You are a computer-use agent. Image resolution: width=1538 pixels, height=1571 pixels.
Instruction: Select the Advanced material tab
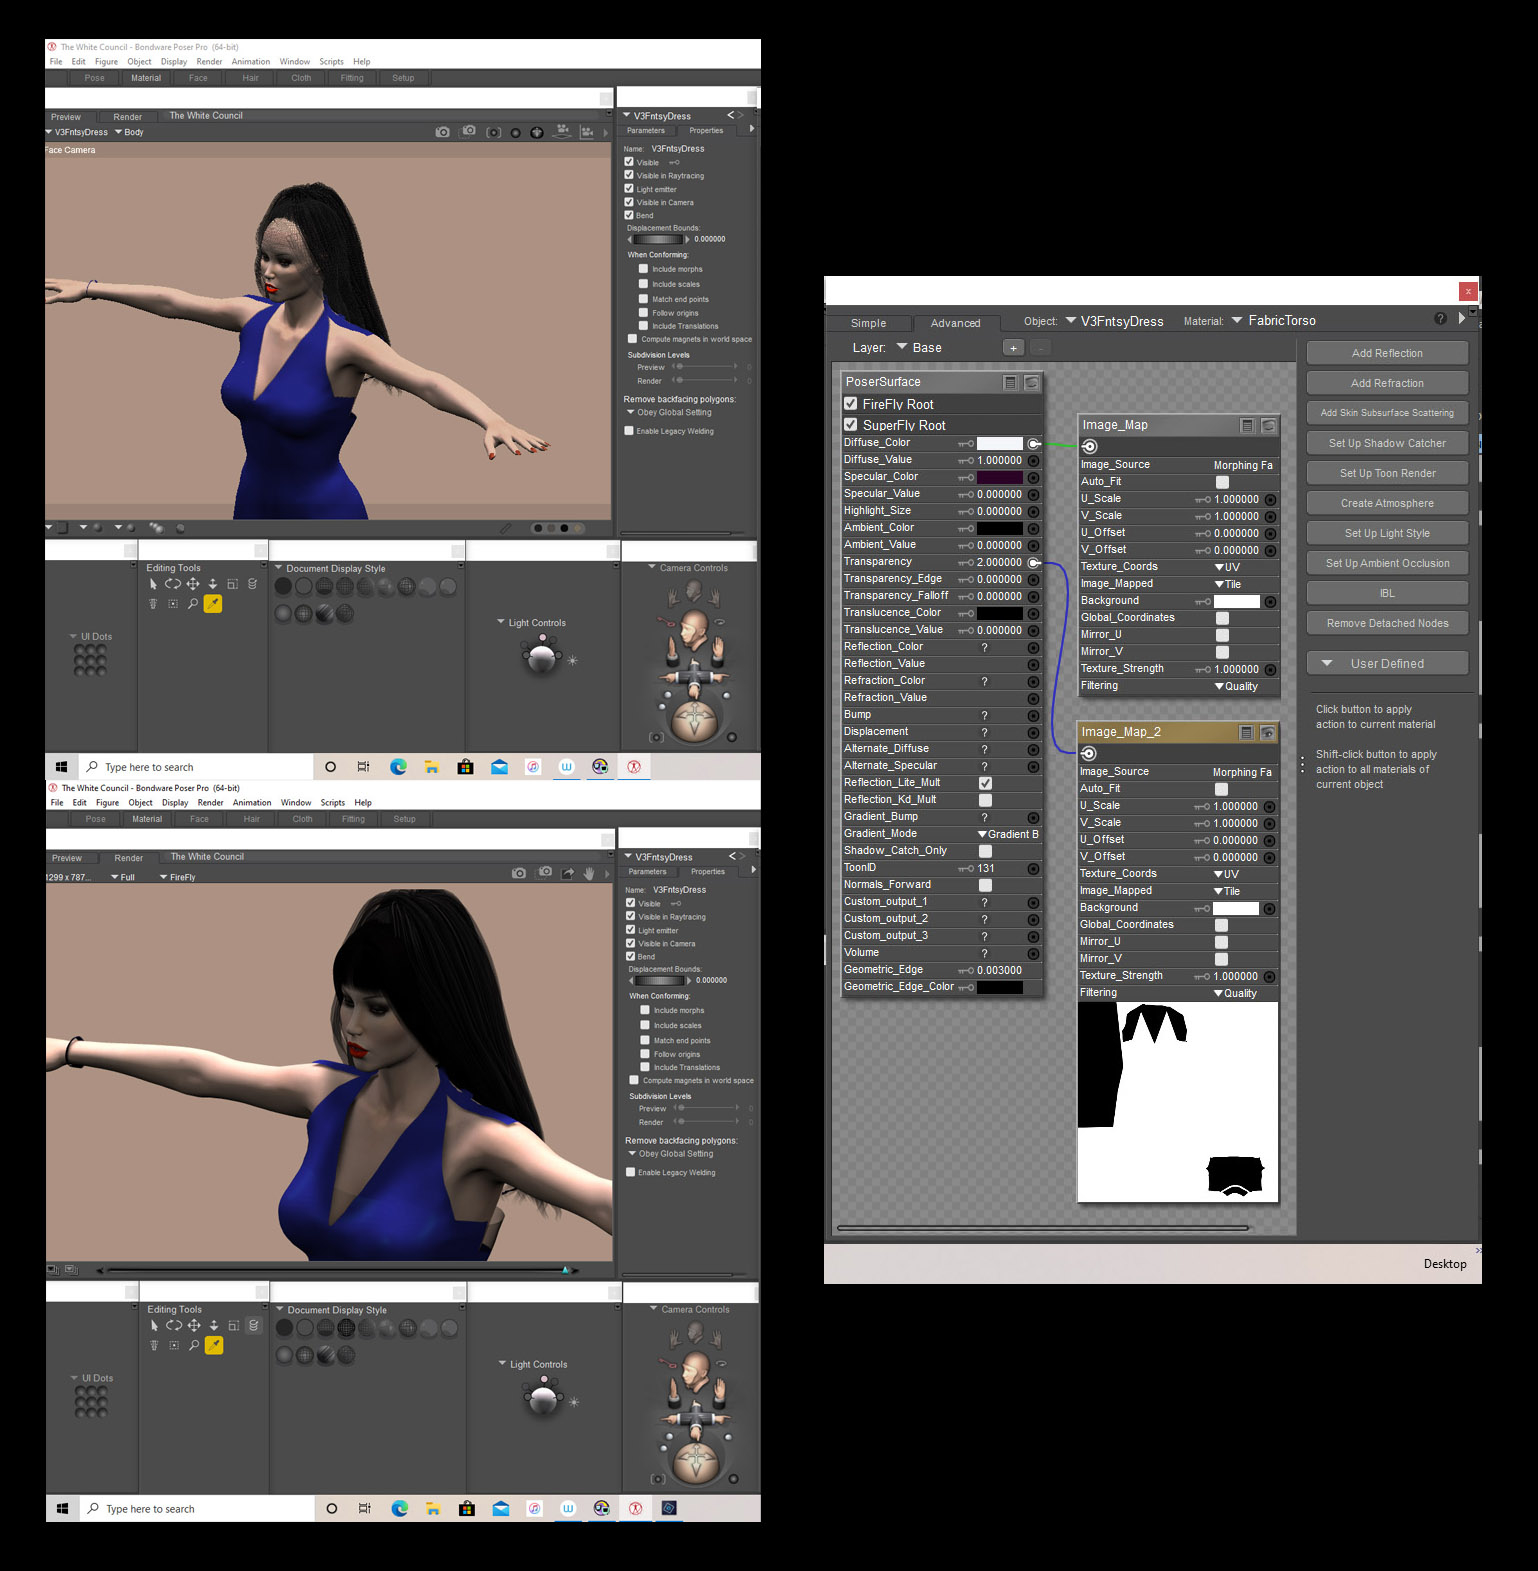pyautogui.click(x=955, y=323)
